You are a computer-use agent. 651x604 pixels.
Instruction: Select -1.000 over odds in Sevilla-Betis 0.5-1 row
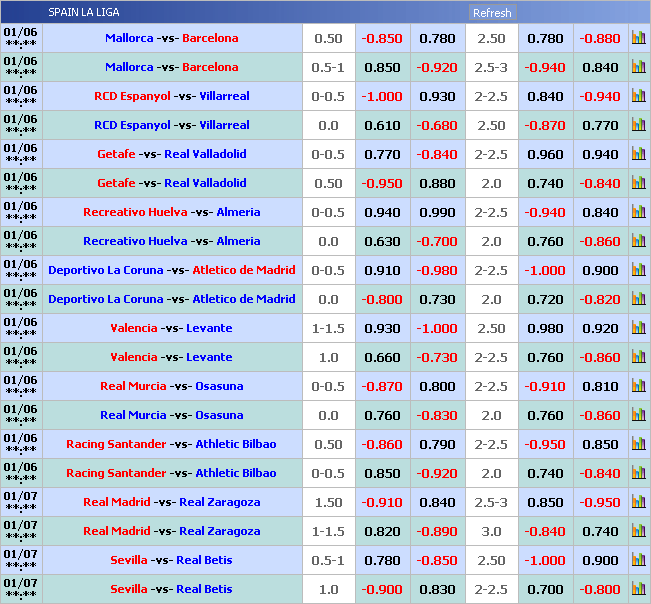pyautogui.click(x=545, y=560)
